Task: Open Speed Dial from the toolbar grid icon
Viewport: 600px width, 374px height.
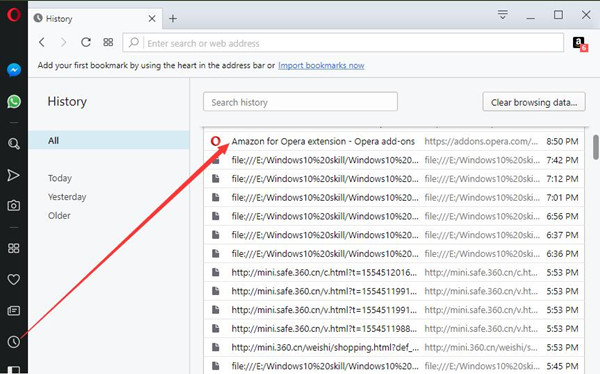Action: point(108,42)
